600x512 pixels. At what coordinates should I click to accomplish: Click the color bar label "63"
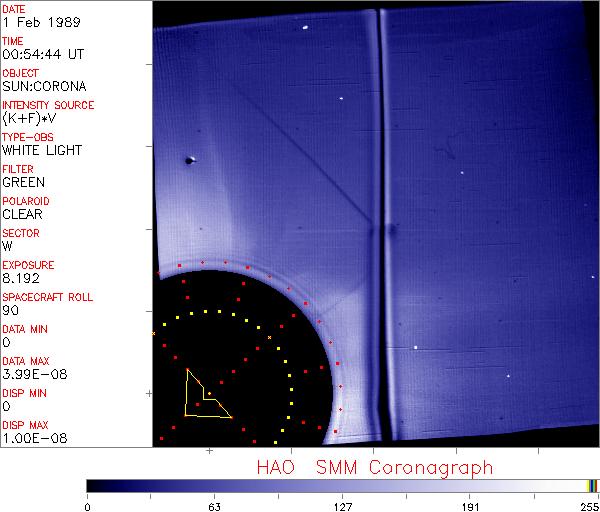pos(215,507)
